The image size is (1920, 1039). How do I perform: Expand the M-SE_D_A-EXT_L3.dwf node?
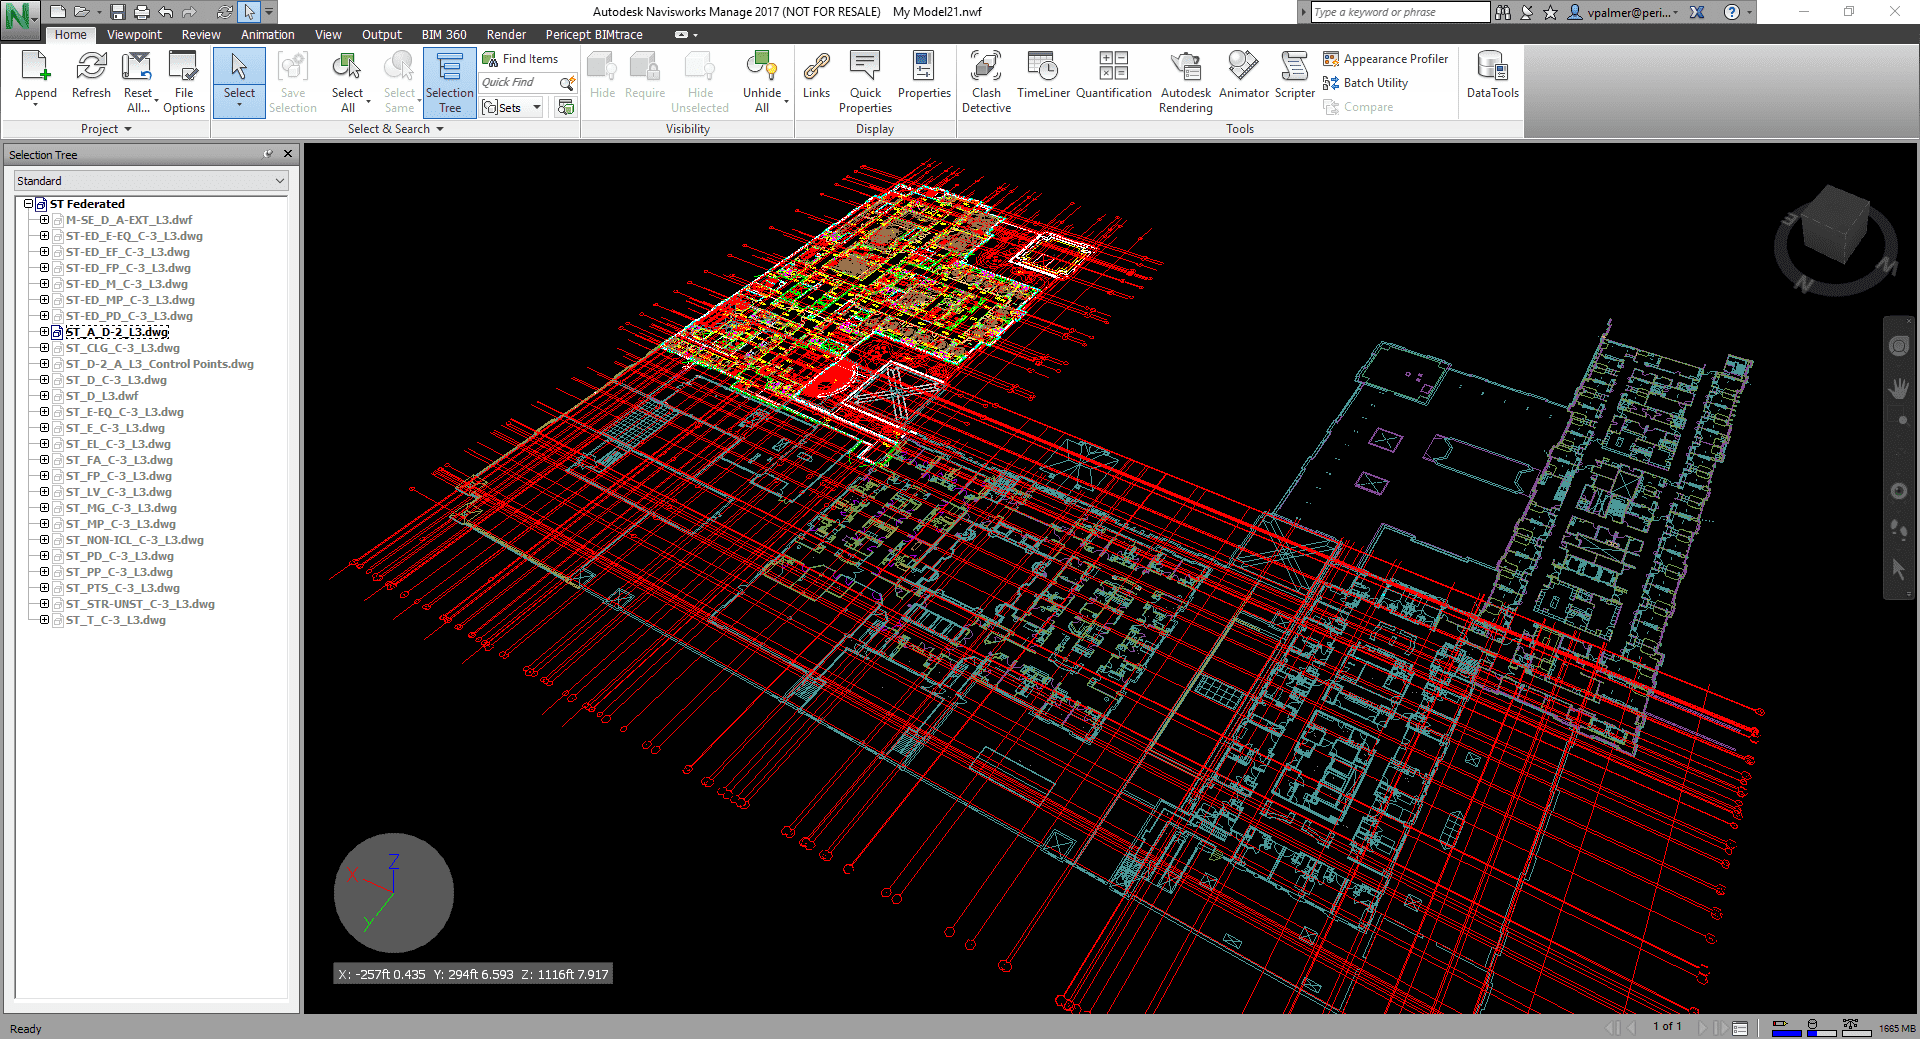pyautogui.click(x=44, y=220)
